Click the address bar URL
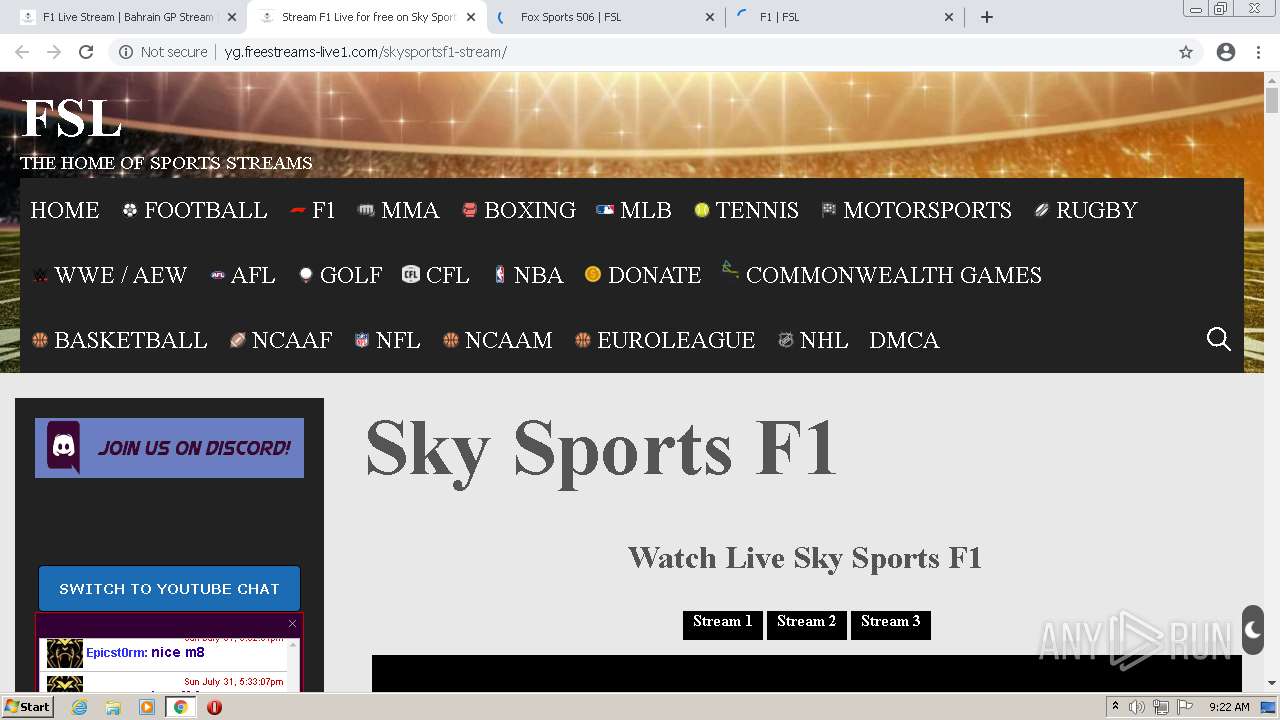 [365, 52]
